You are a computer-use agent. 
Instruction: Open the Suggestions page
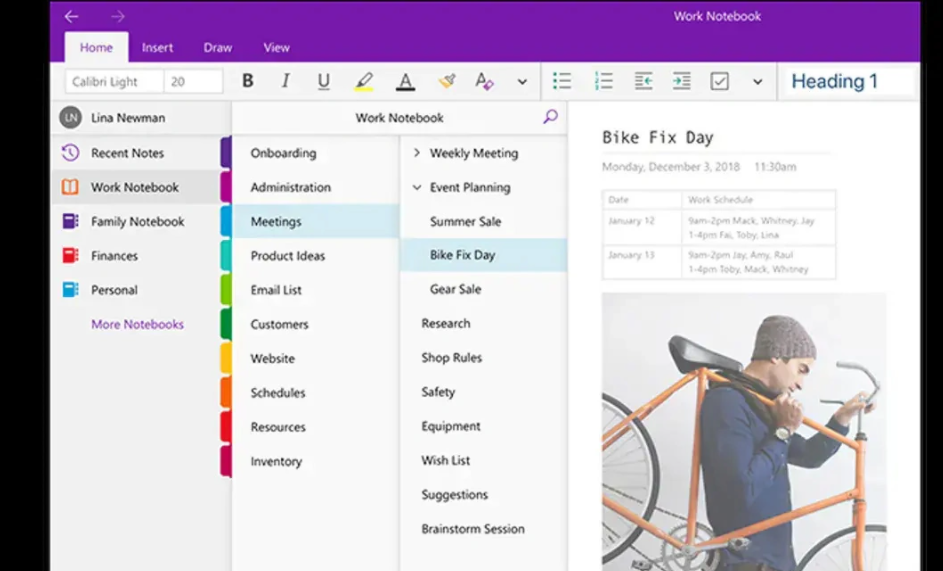click(x=484, y=495)
